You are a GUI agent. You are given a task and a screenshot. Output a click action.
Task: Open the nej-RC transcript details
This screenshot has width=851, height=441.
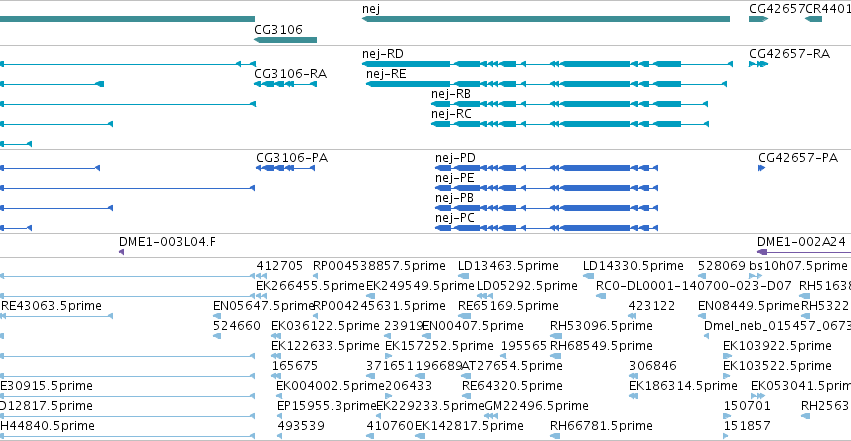point(570,124)
